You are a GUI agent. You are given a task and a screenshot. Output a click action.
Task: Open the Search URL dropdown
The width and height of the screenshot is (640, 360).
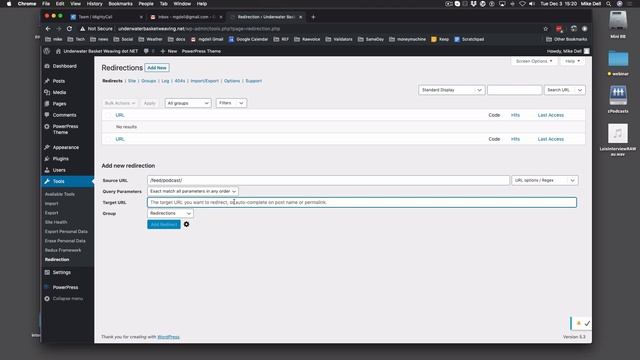click(564, 90)
